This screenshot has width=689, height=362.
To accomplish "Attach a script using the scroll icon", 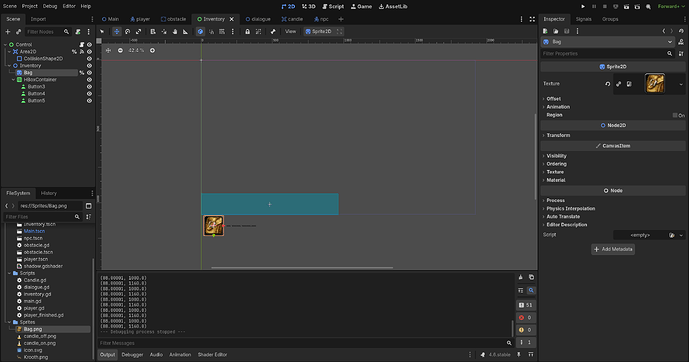I will point(78,32).
